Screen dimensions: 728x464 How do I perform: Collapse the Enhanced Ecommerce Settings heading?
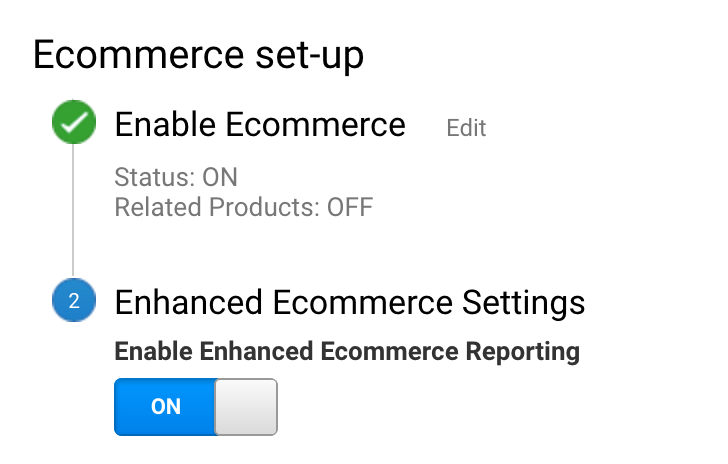[x=350, y=302]
